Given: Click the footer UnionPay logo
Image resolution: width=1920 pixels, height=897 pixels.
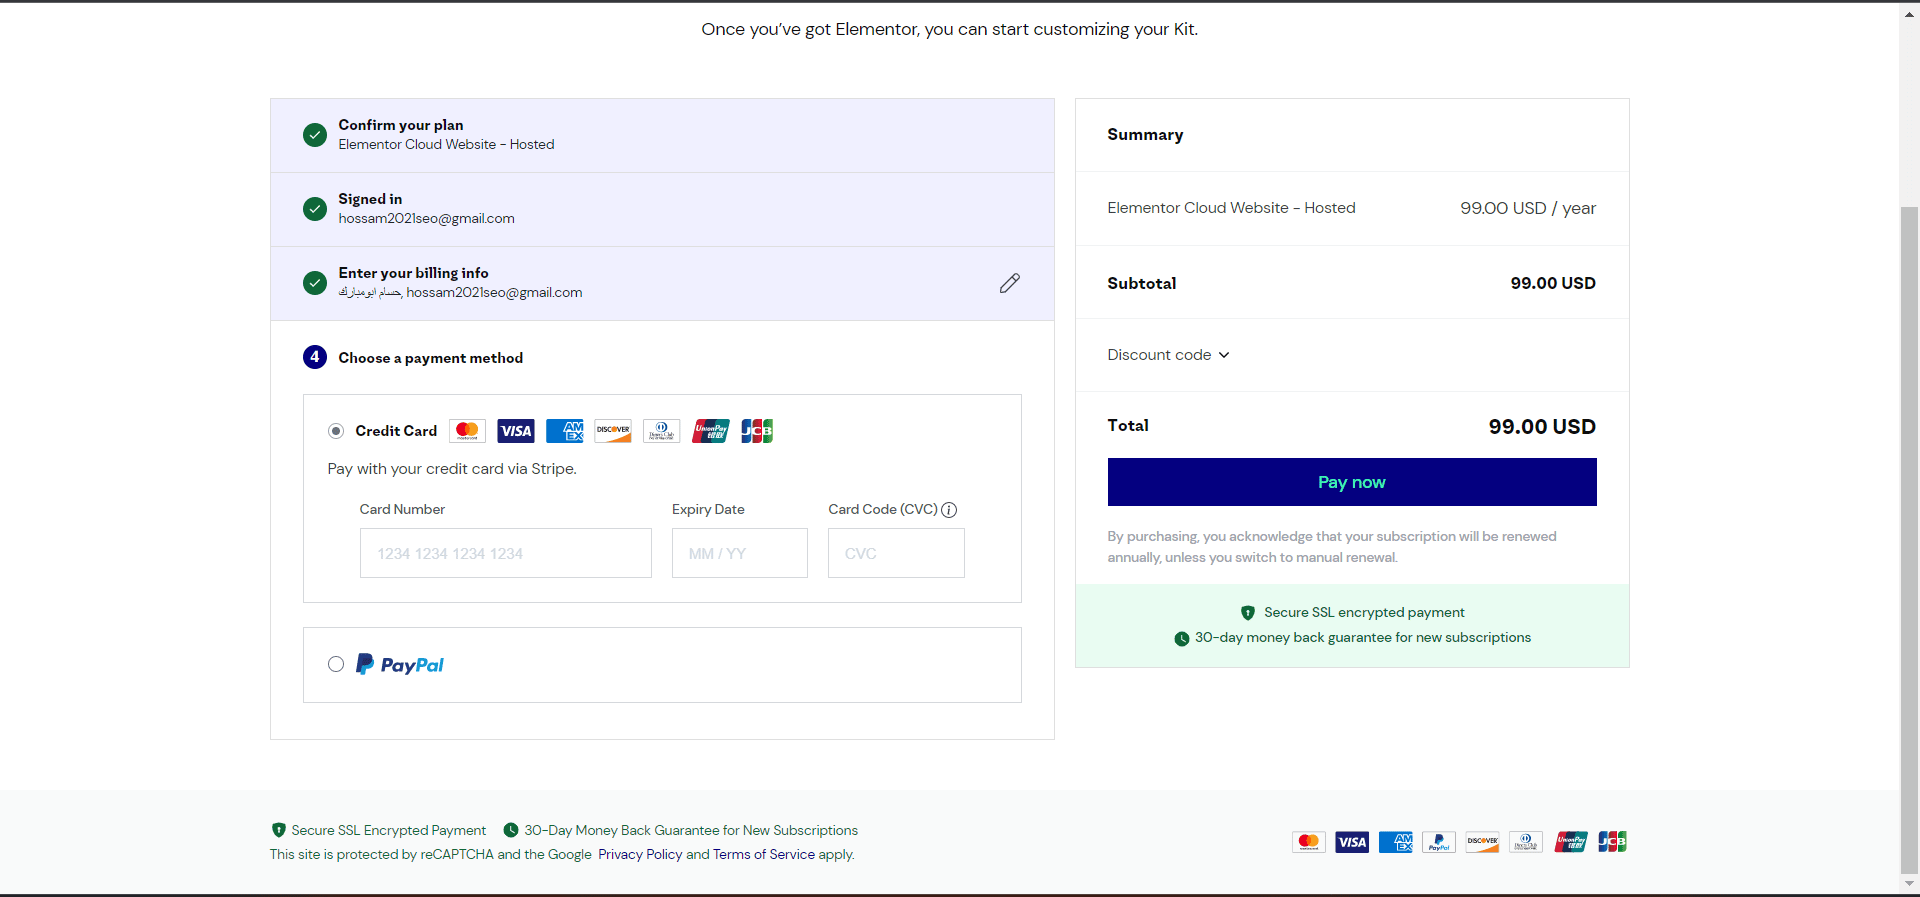Looking at the screenshot, I should (1570, 842).
